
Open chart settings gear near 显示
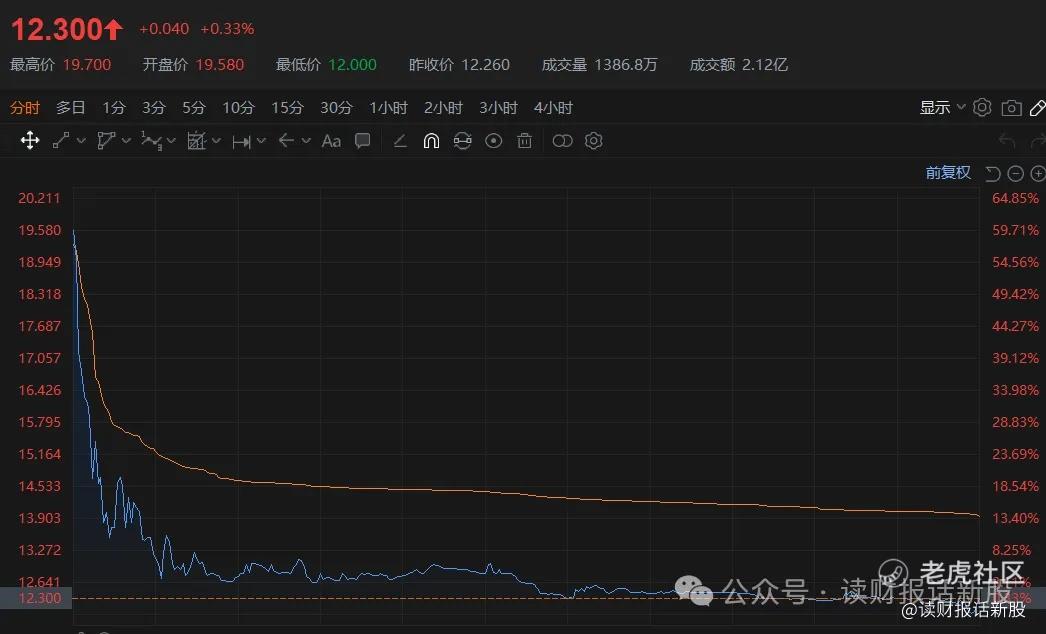[x=982, y=107]
